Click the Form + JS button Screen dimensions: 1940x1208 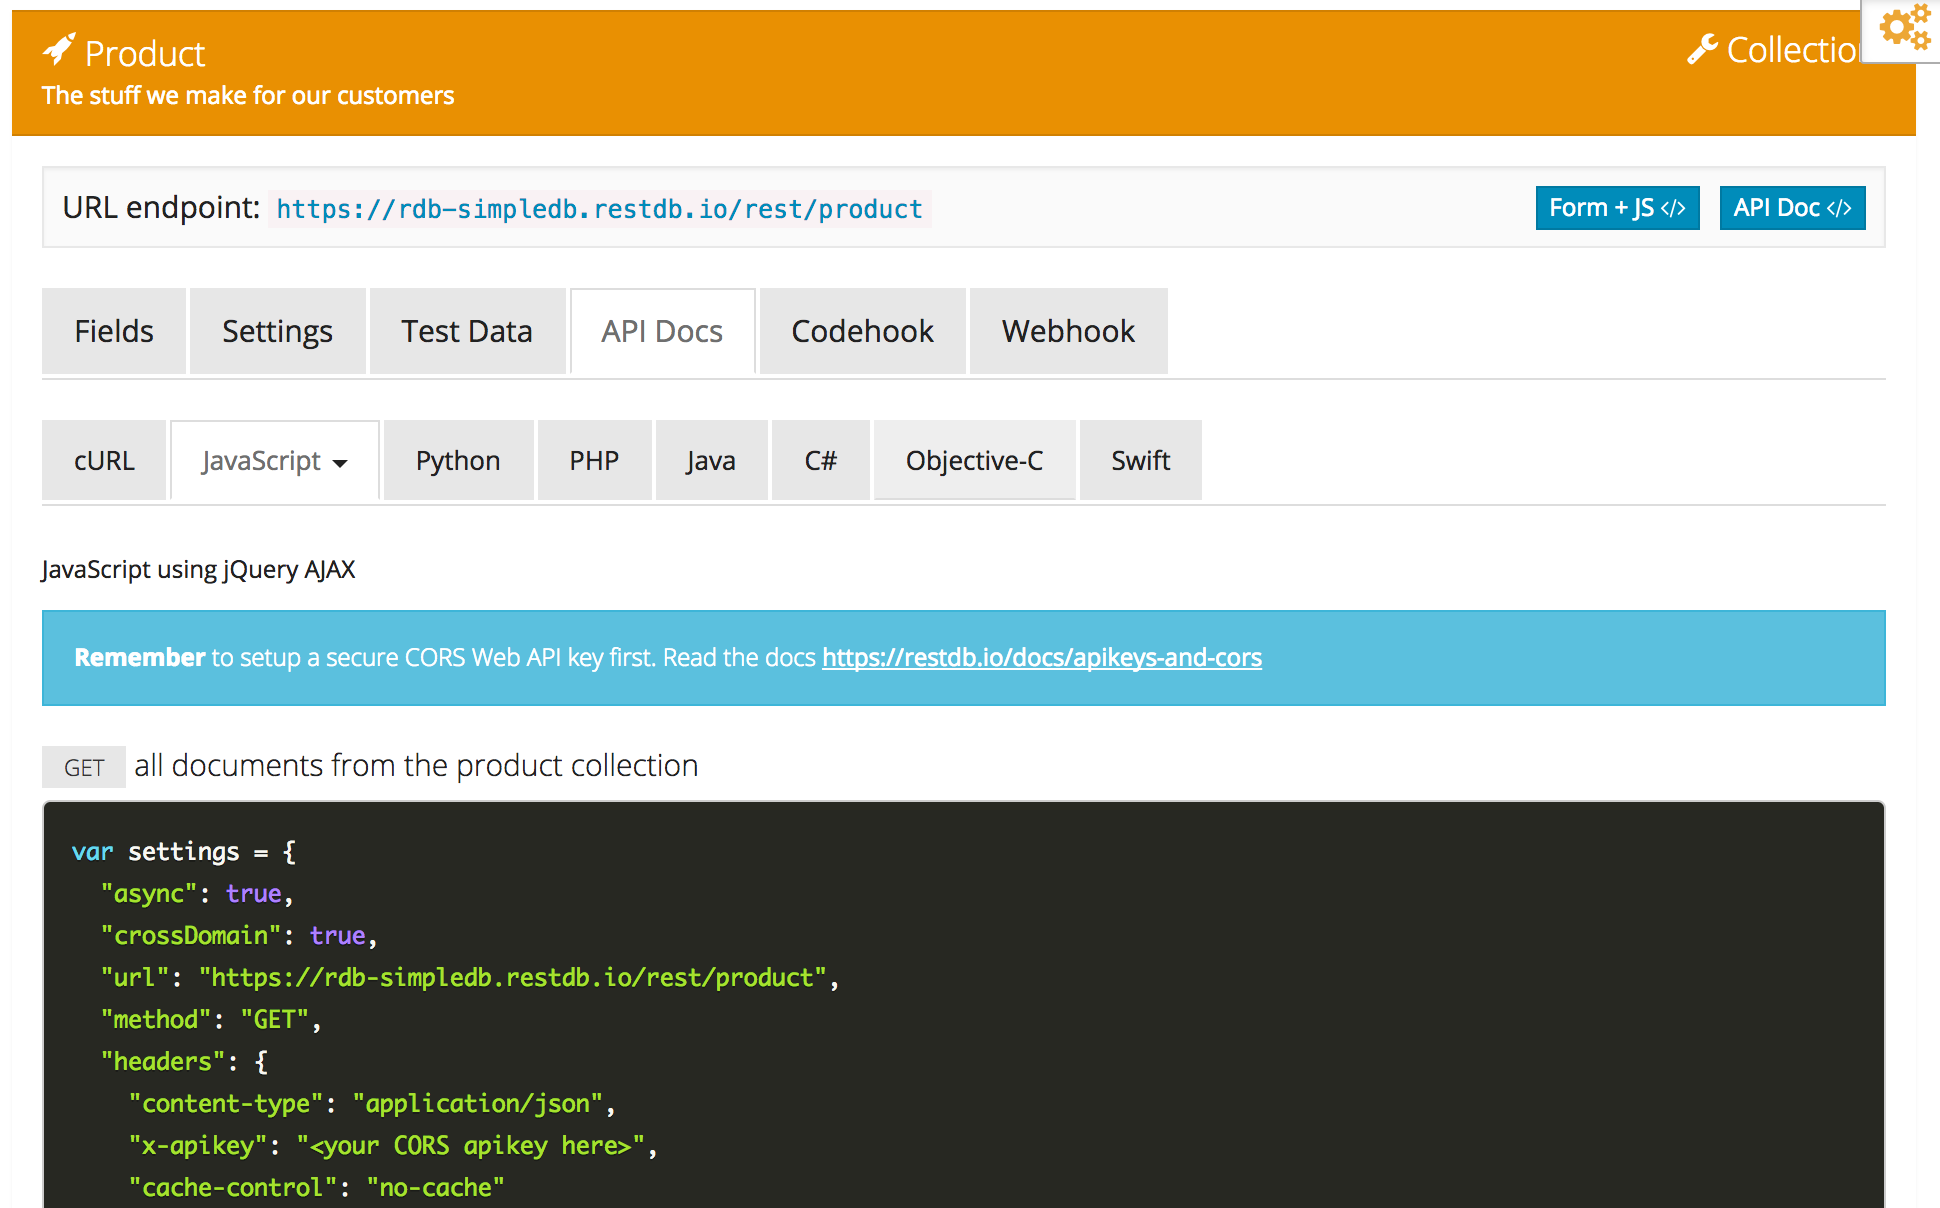click(1616, 208)
